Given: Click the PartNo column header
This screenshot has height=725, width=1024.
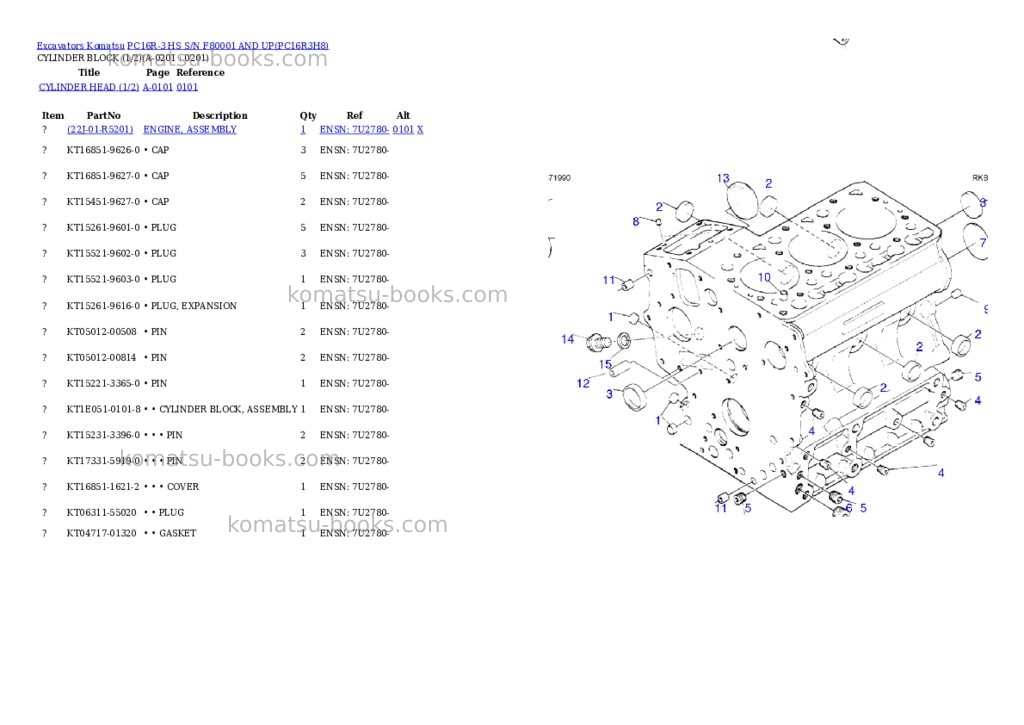Looking at the screenshot, I should coord(104,116).
